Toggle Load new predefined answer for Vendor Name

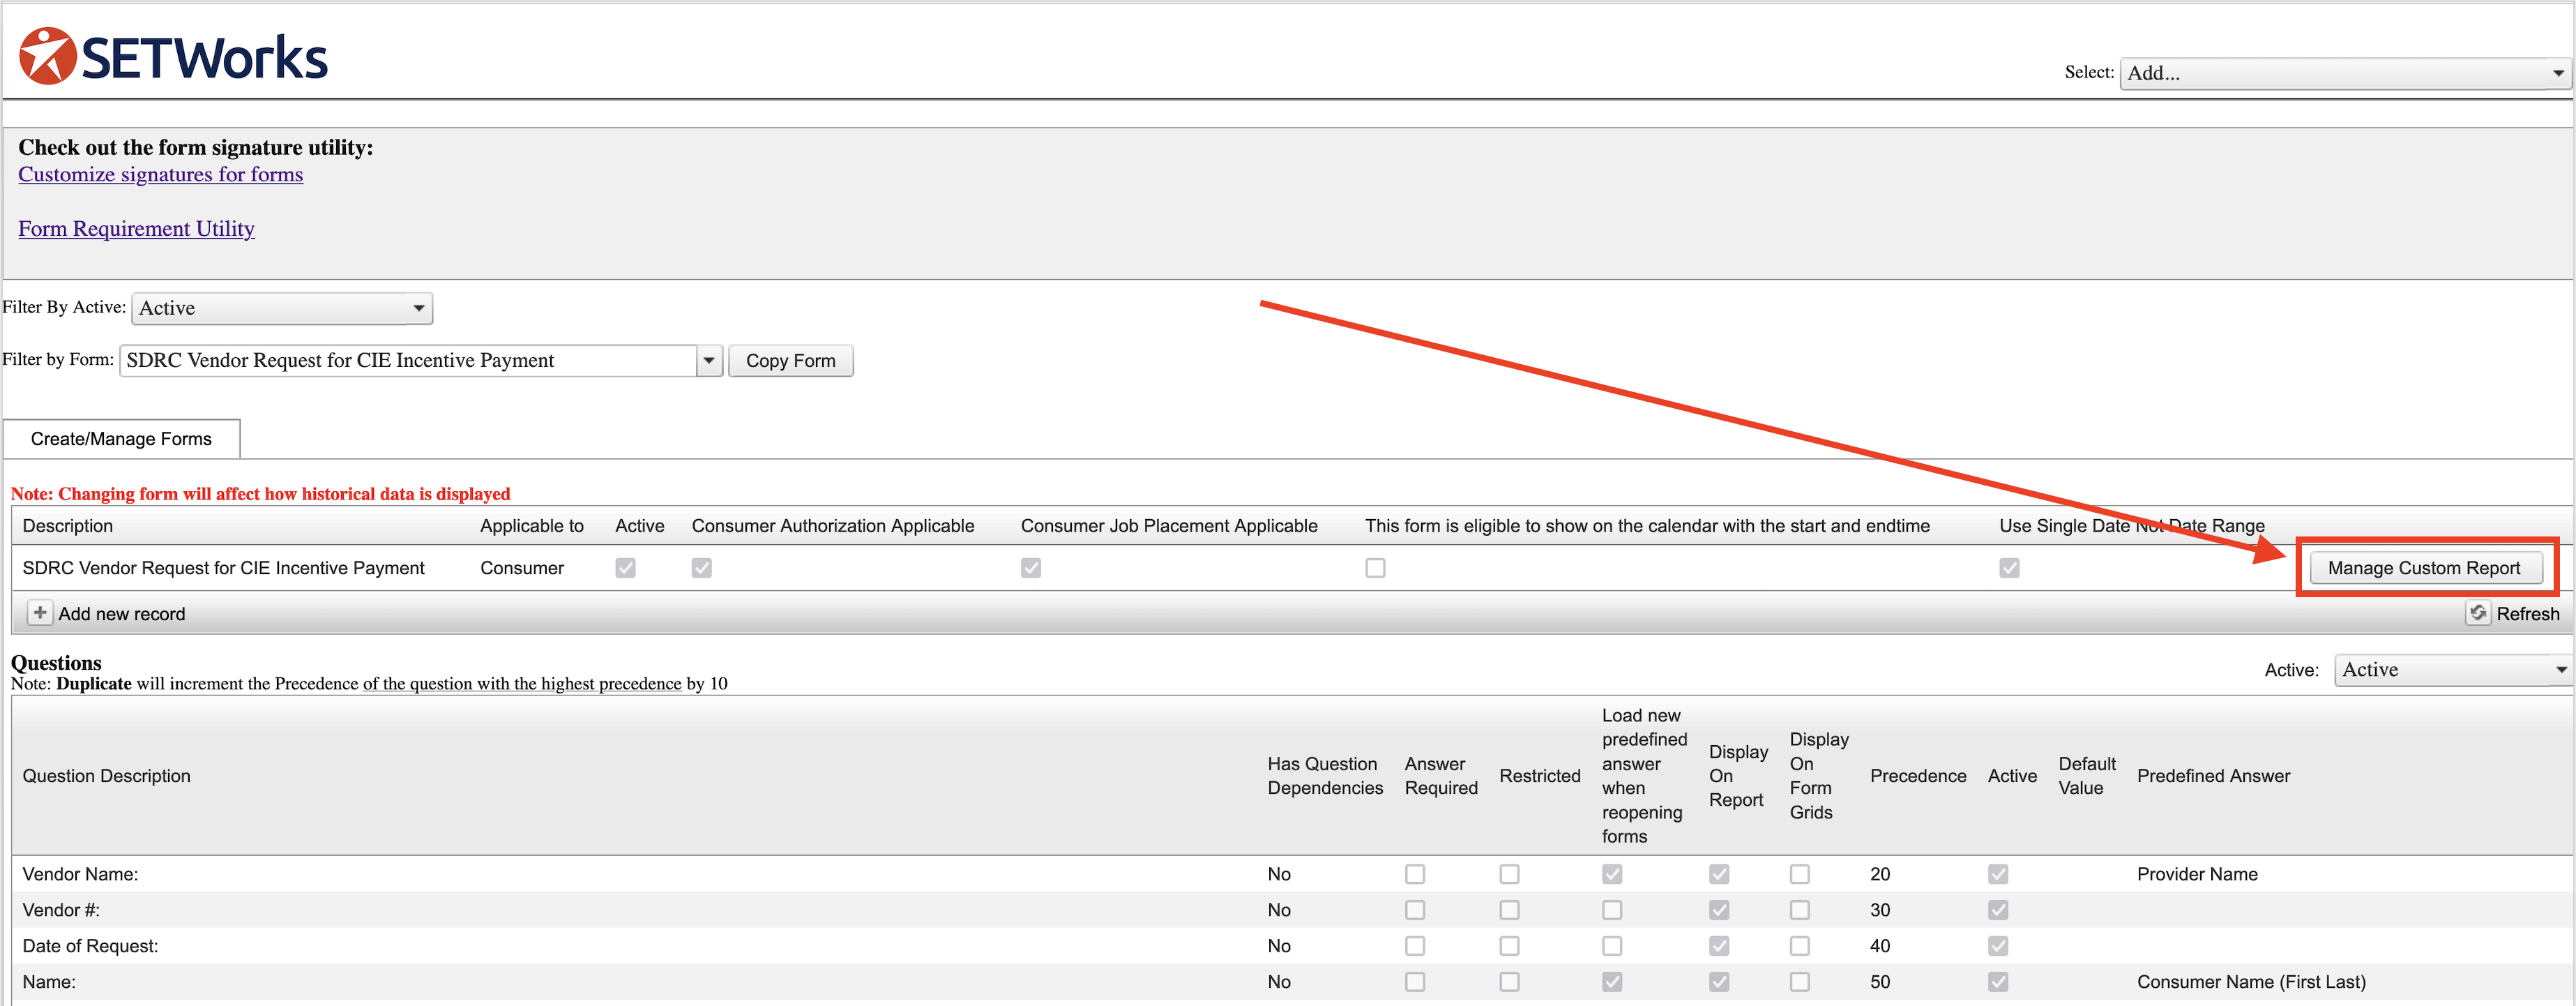pyautogui.click(x=1612, y=874)
